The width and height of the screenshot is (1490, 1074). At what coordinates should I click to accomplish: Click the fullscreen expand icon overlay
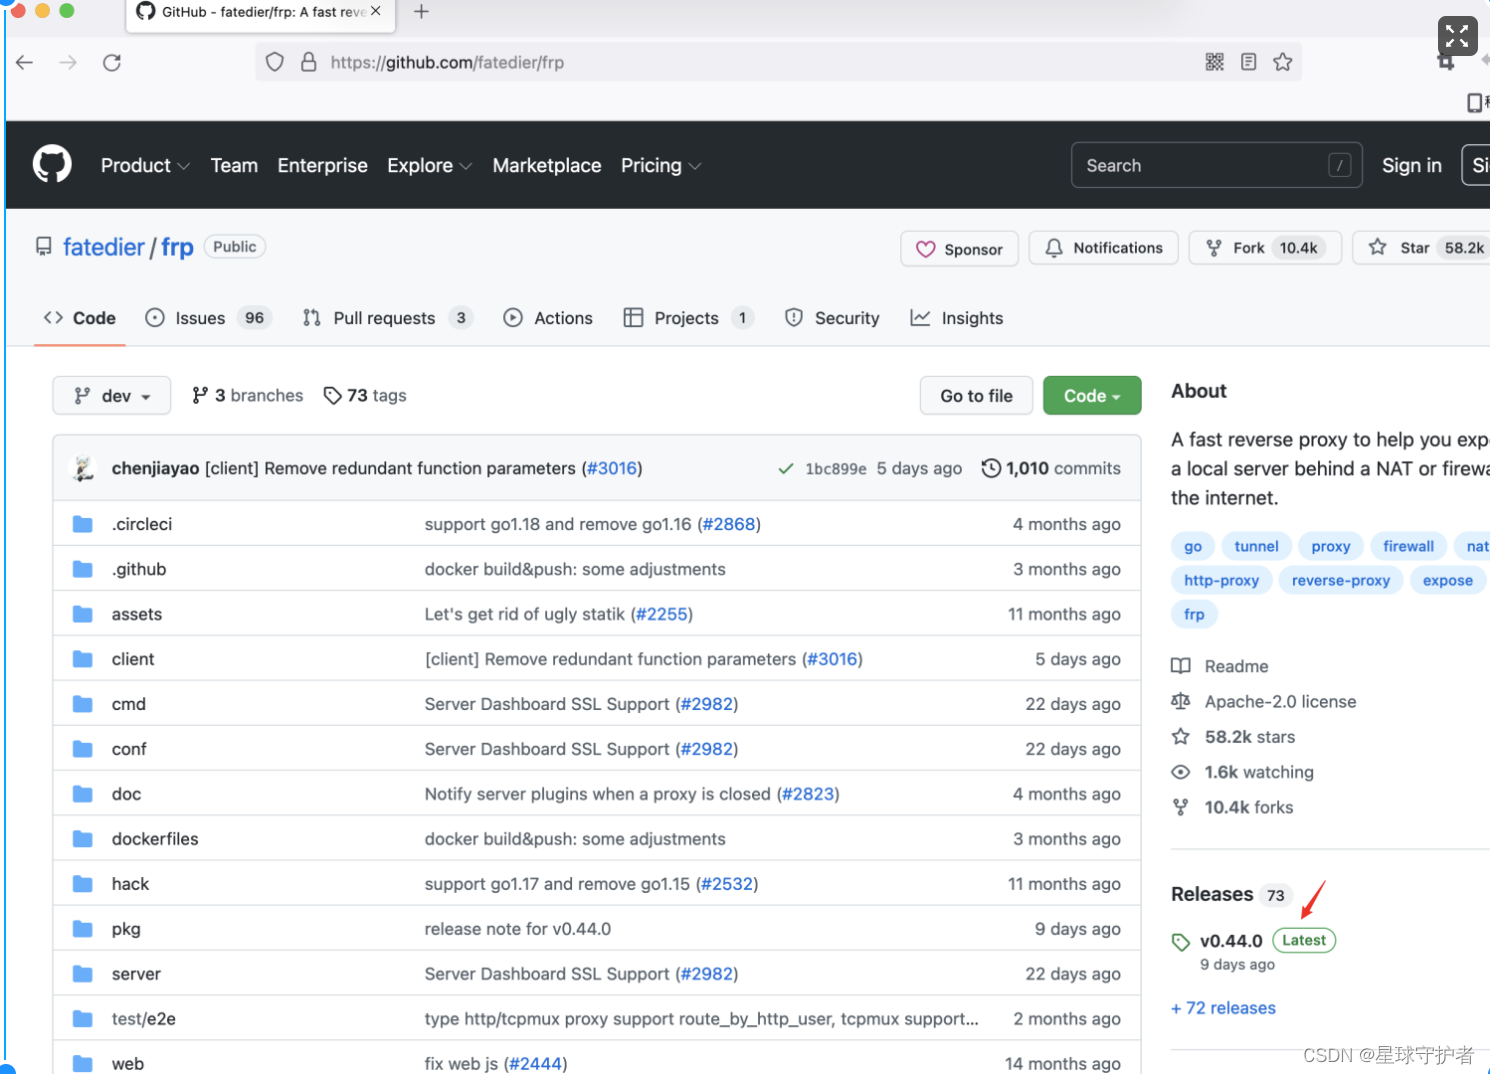(1457, 36)
